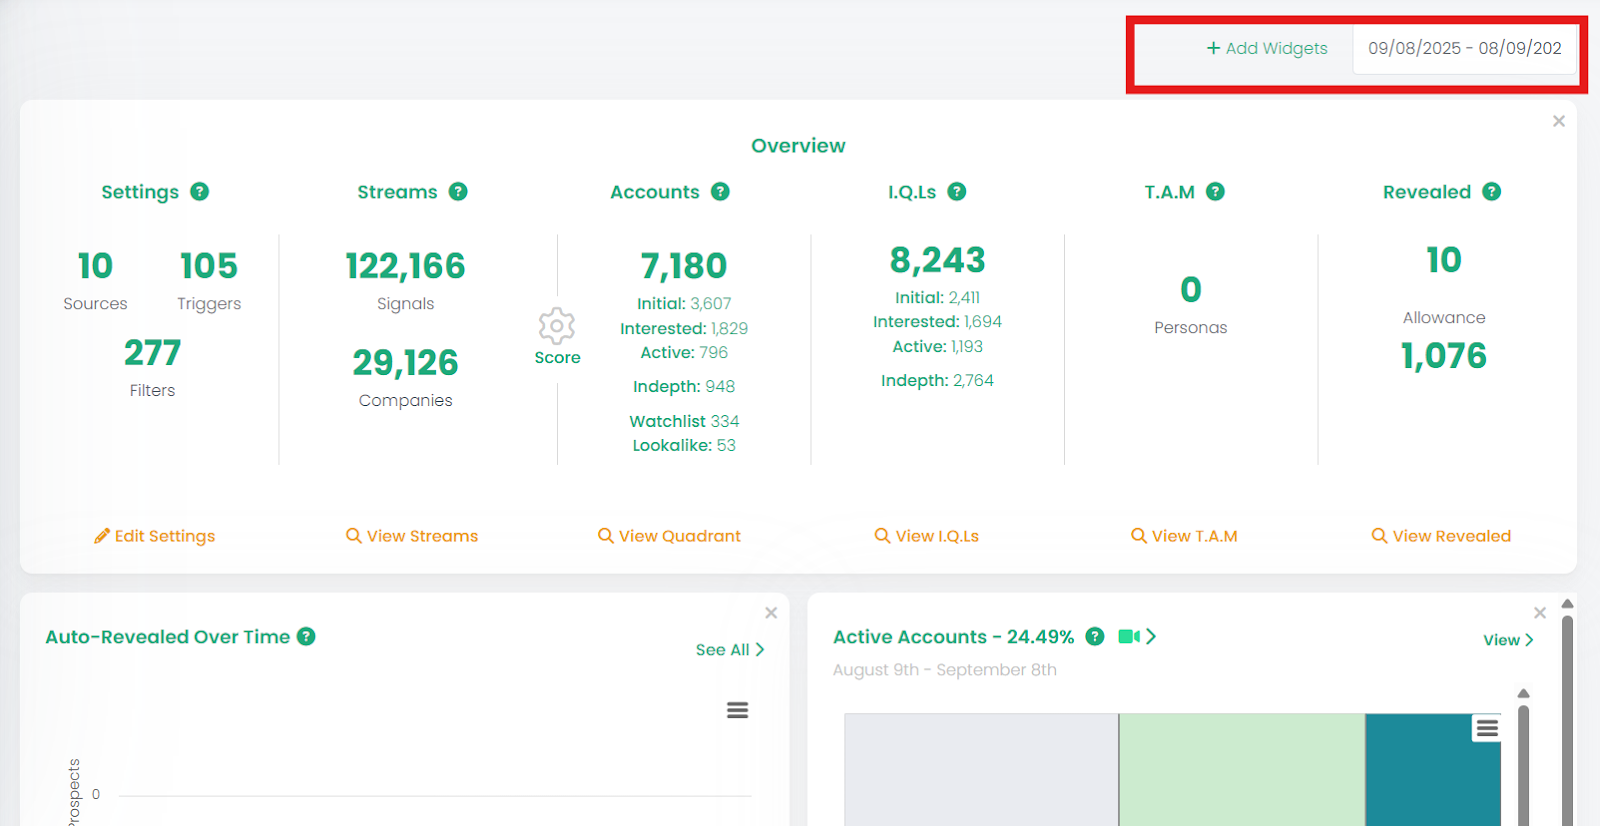Click the Streams help question mark
1600x826 pixels.
tap(458, 192)
